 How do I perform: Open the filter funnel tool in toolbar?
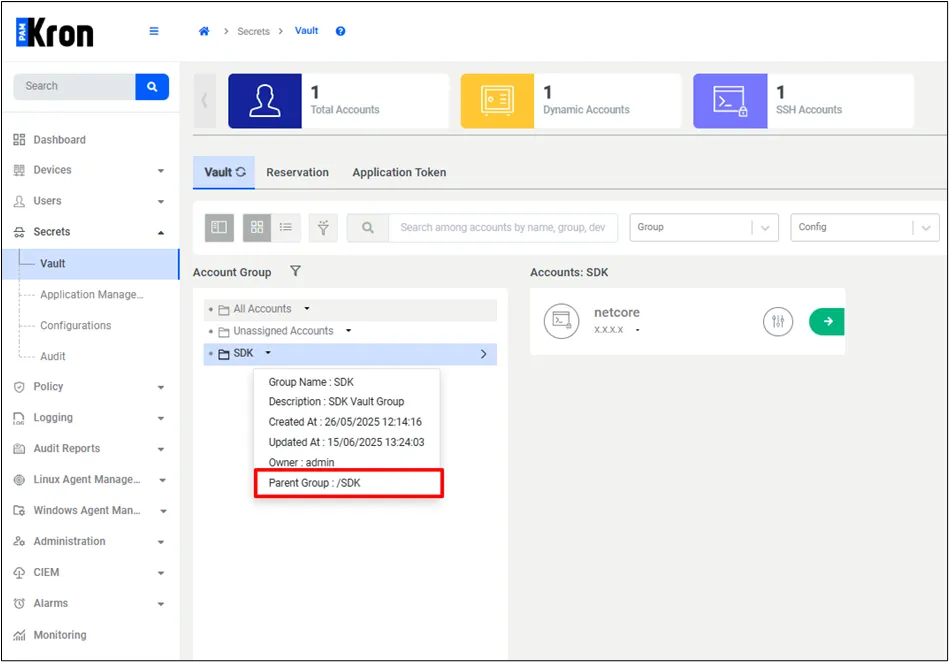[323, 228]
